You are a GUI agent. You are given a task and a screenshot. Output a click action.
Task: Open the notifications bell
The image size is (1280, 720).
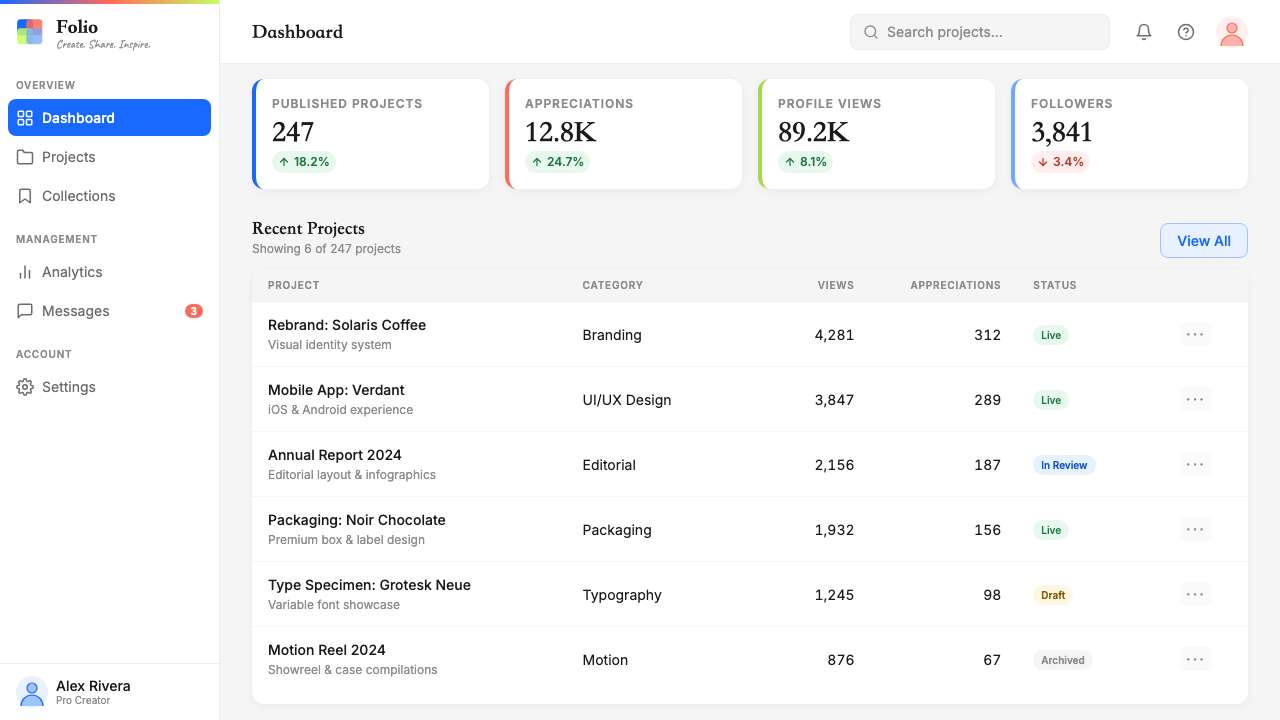pyautogui.click(x=1144, y=32)
